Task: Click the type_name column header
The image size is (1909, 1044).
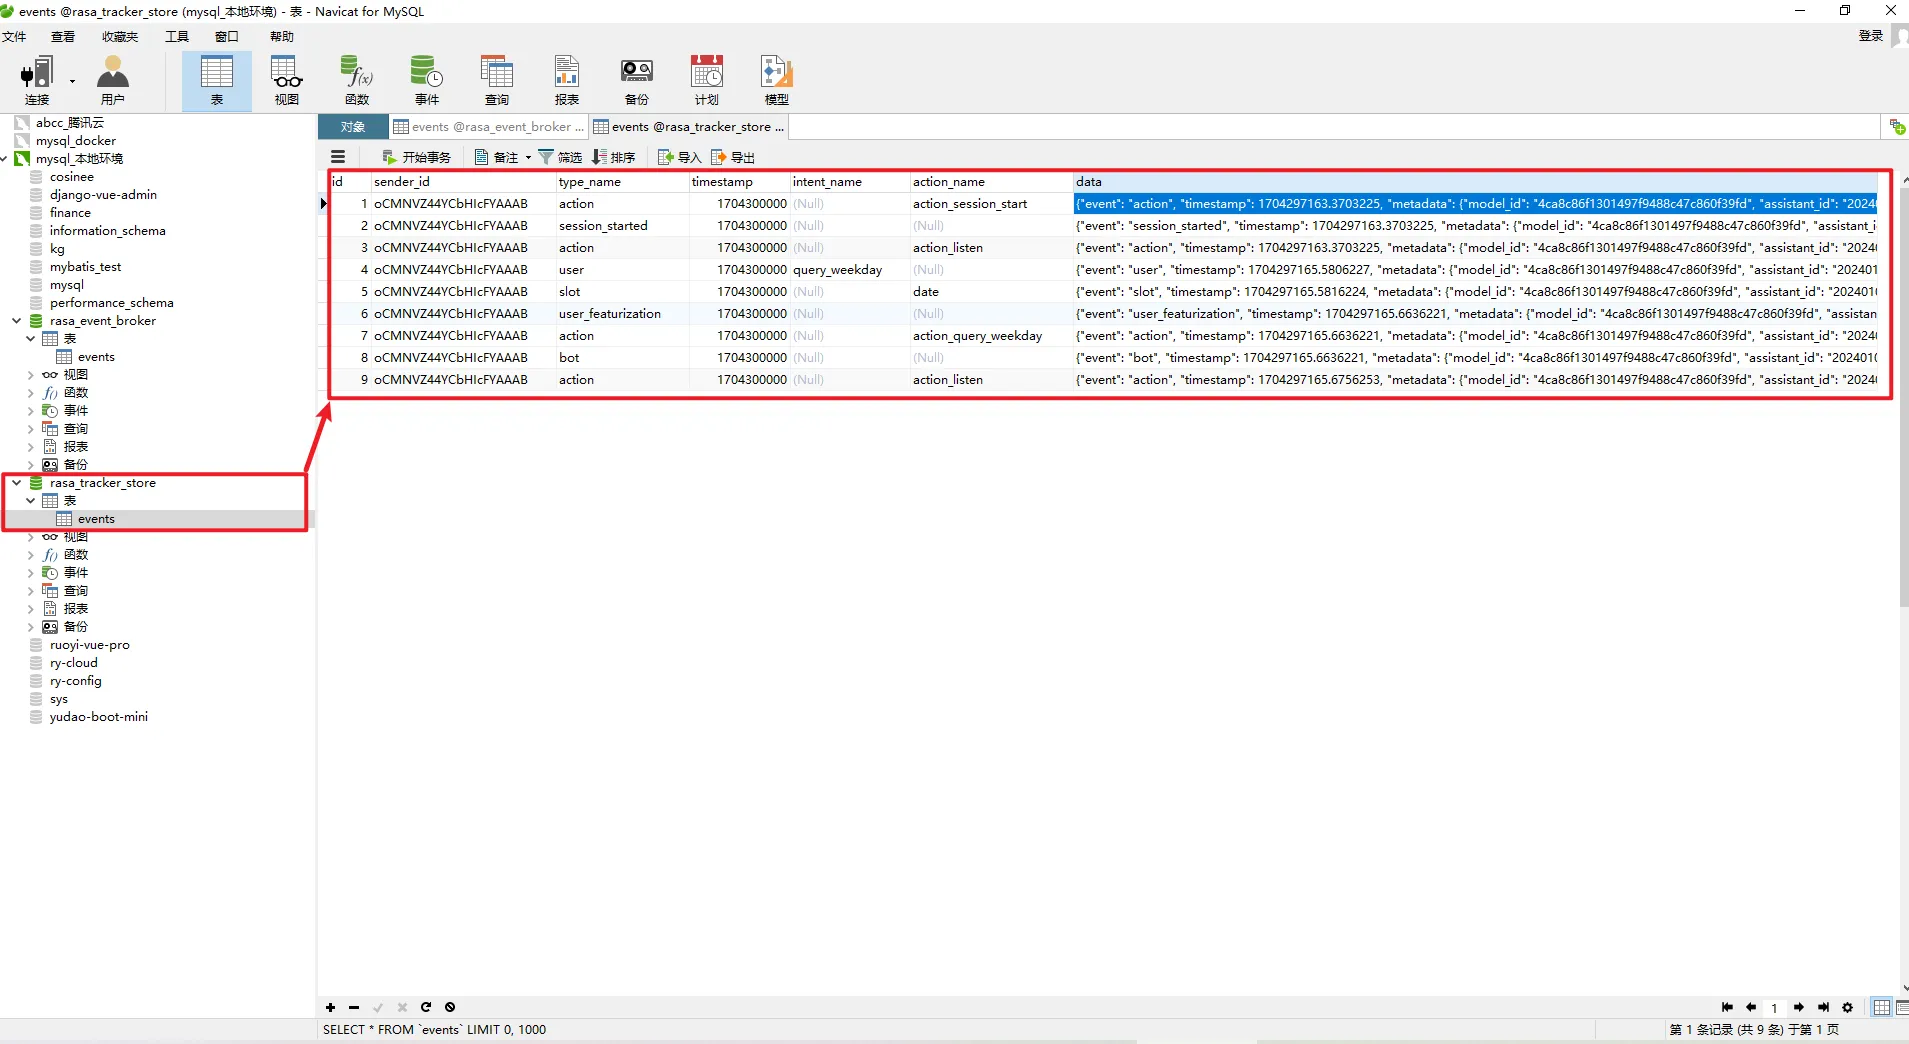Action: pyautogui.click(x=622, y=182)
